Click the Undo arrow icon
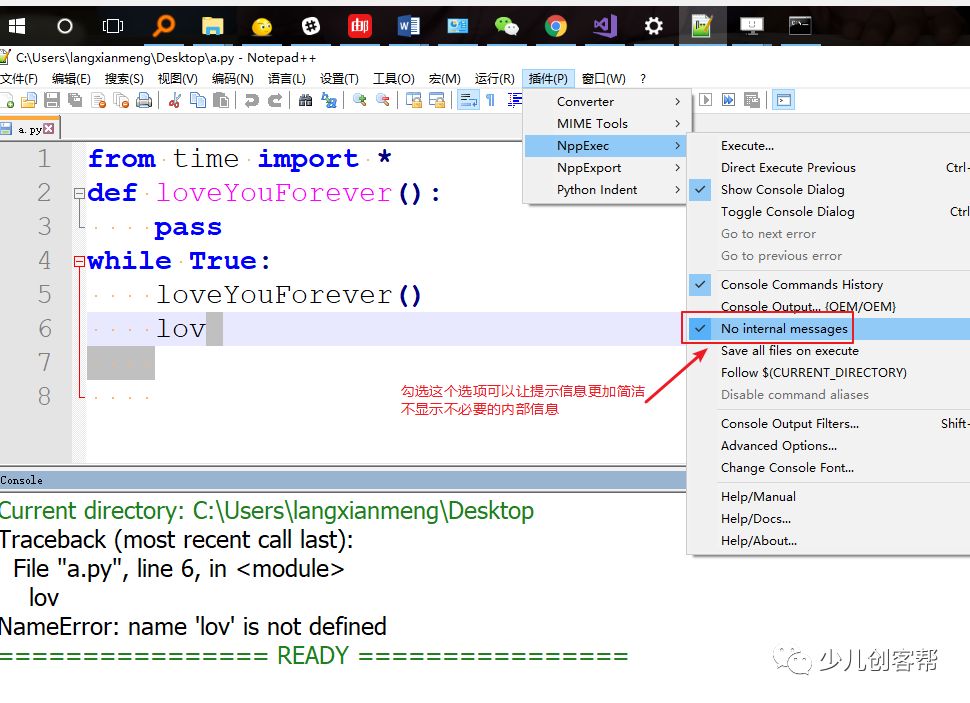This screenshot has width=970, height=703. pyautogui.click(x=251, y=100)
